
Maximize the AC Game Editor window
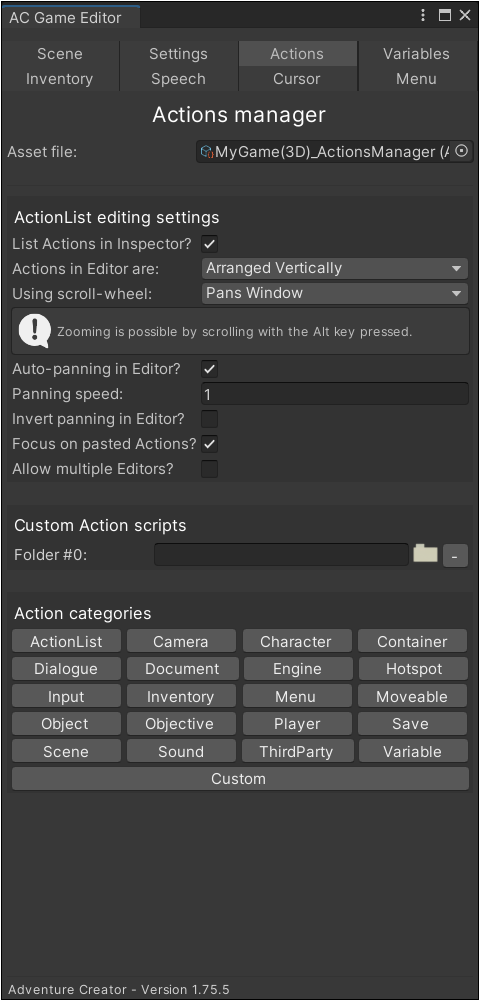(444, 15)
